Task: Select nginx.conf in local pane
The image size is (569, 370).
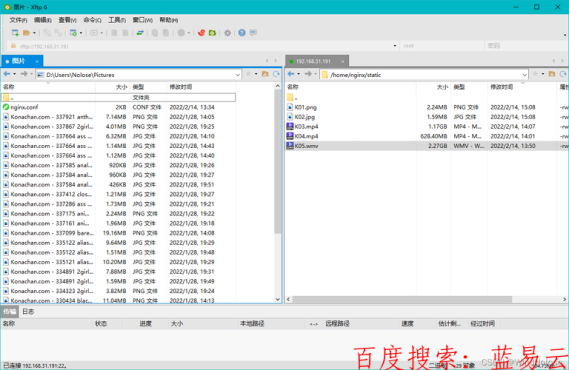Action: [119, 107]
